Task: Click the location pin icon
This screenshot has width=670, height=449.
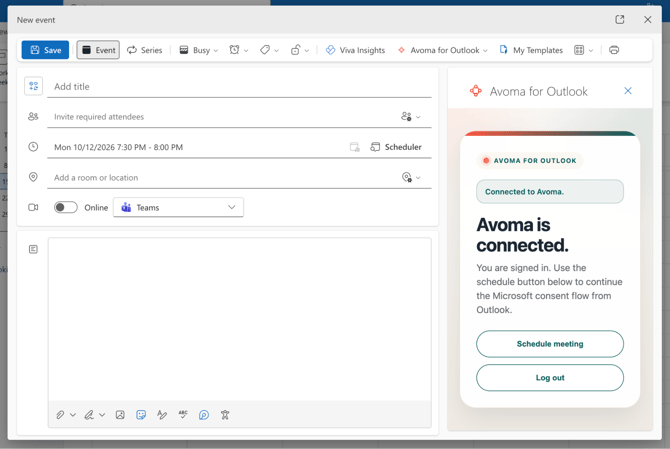Action: pyautogui.click(x=33, y=177)
